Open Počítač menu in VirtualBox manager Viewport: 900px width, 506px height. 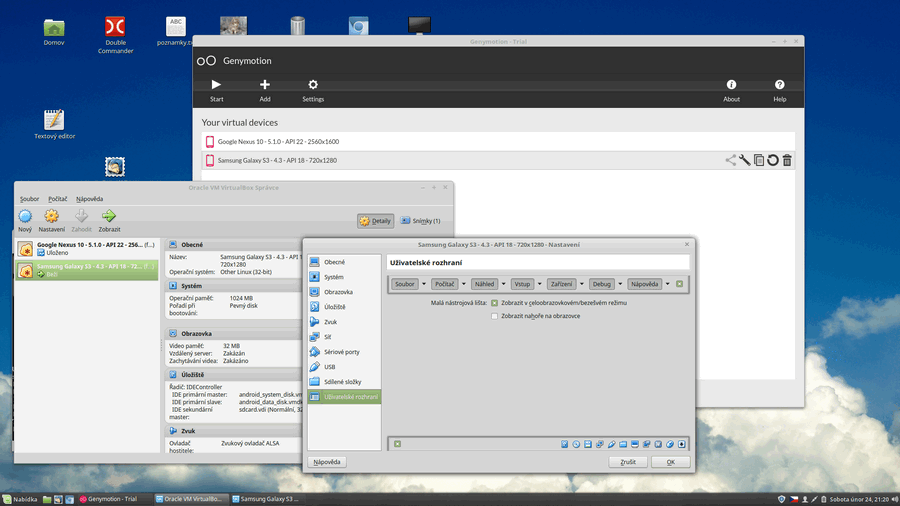click(x=58, y=199)
